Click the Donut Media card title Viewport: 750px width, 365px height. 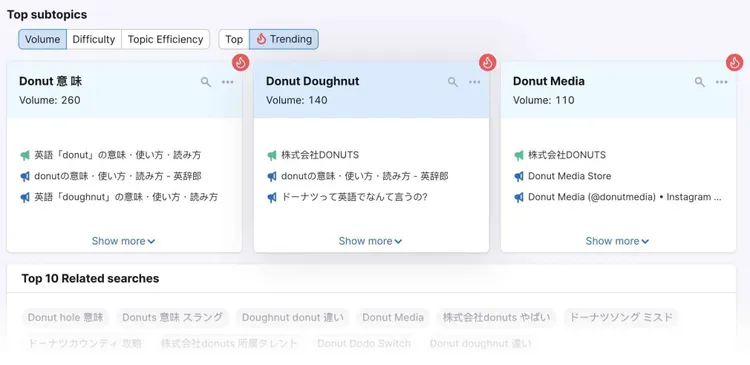[x=549, y=81]
